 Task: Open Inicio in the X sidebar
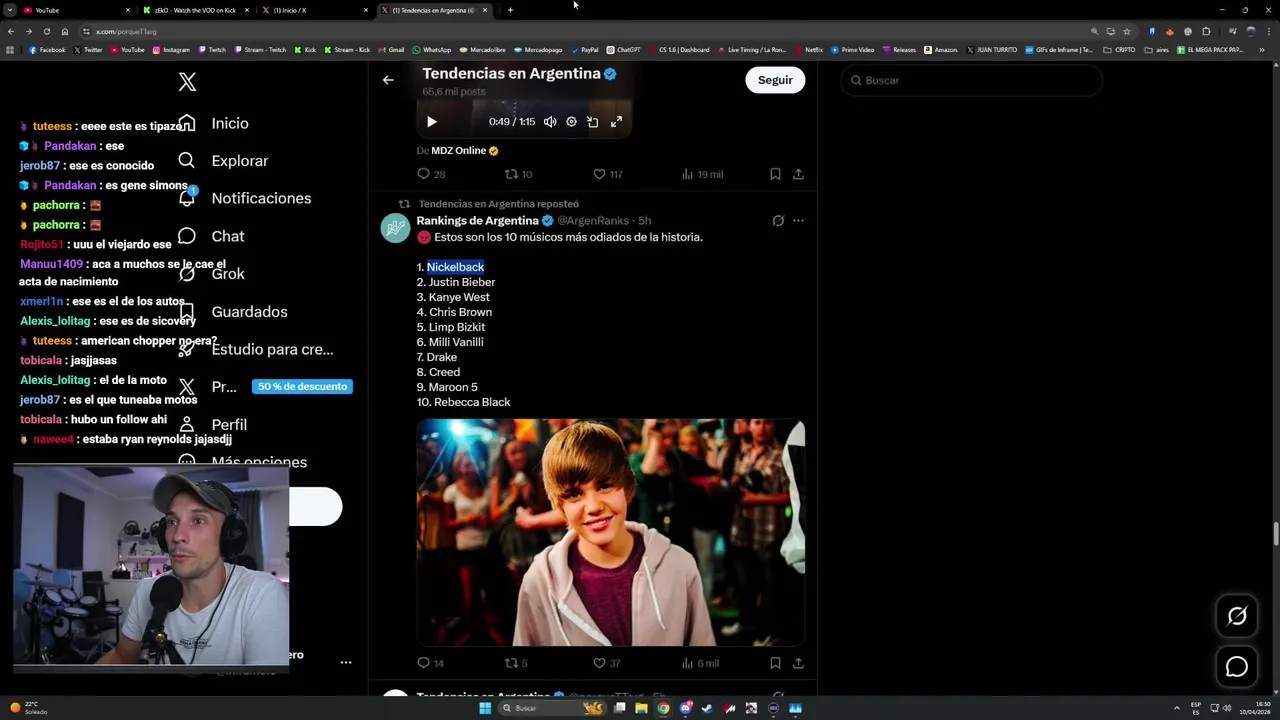click(213, 123)
